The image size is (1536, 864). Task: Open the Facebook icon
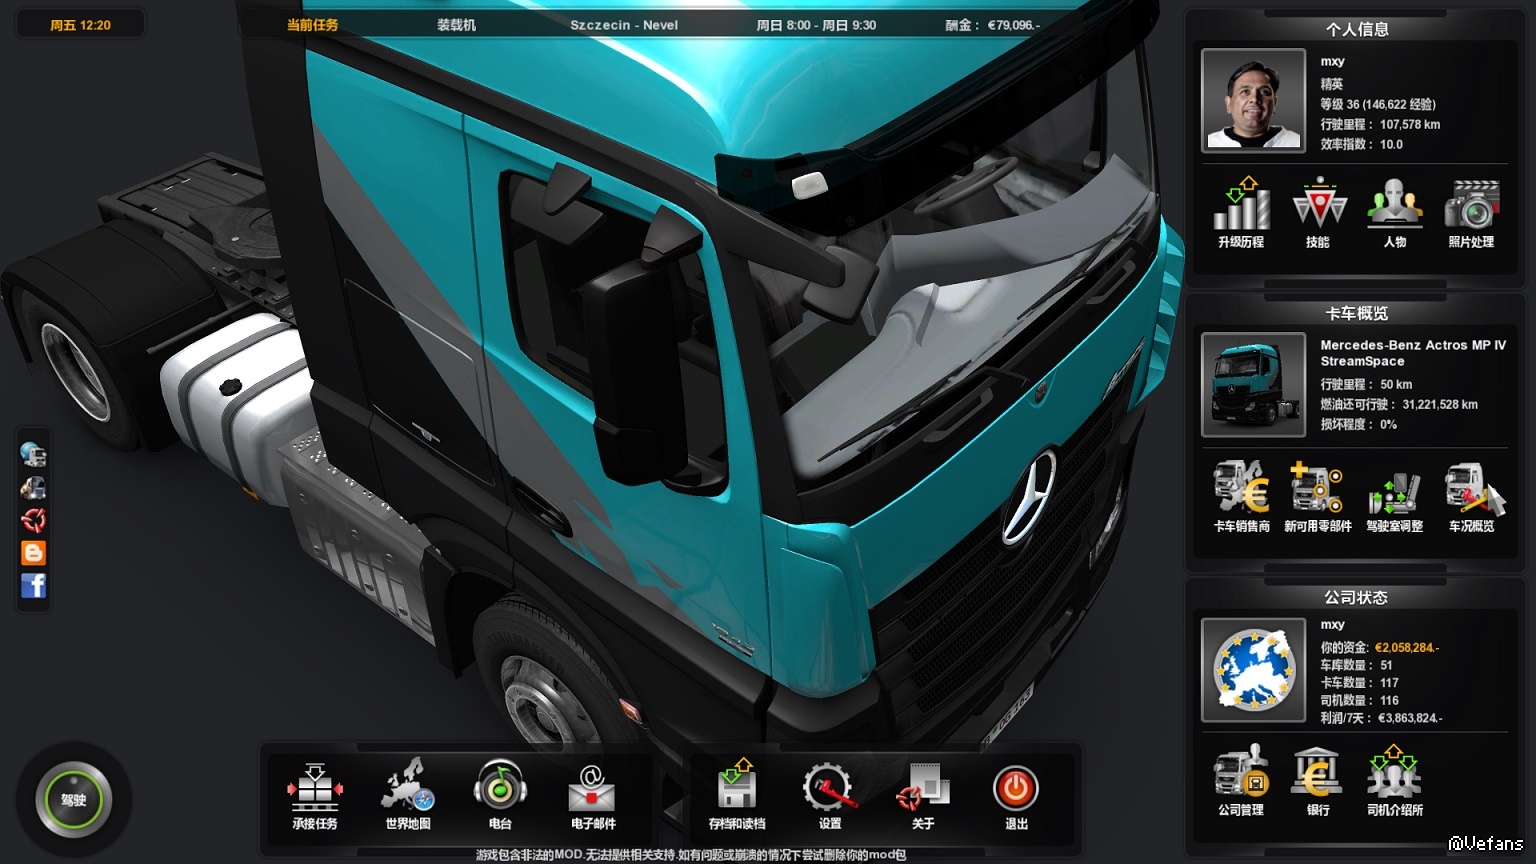pos(33,585)
